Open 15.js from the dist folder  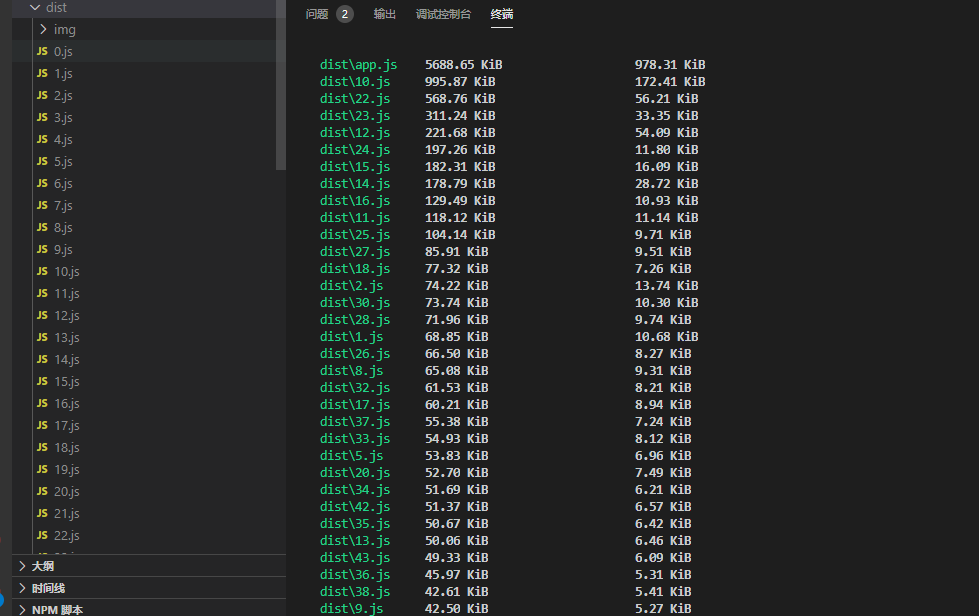67,381
